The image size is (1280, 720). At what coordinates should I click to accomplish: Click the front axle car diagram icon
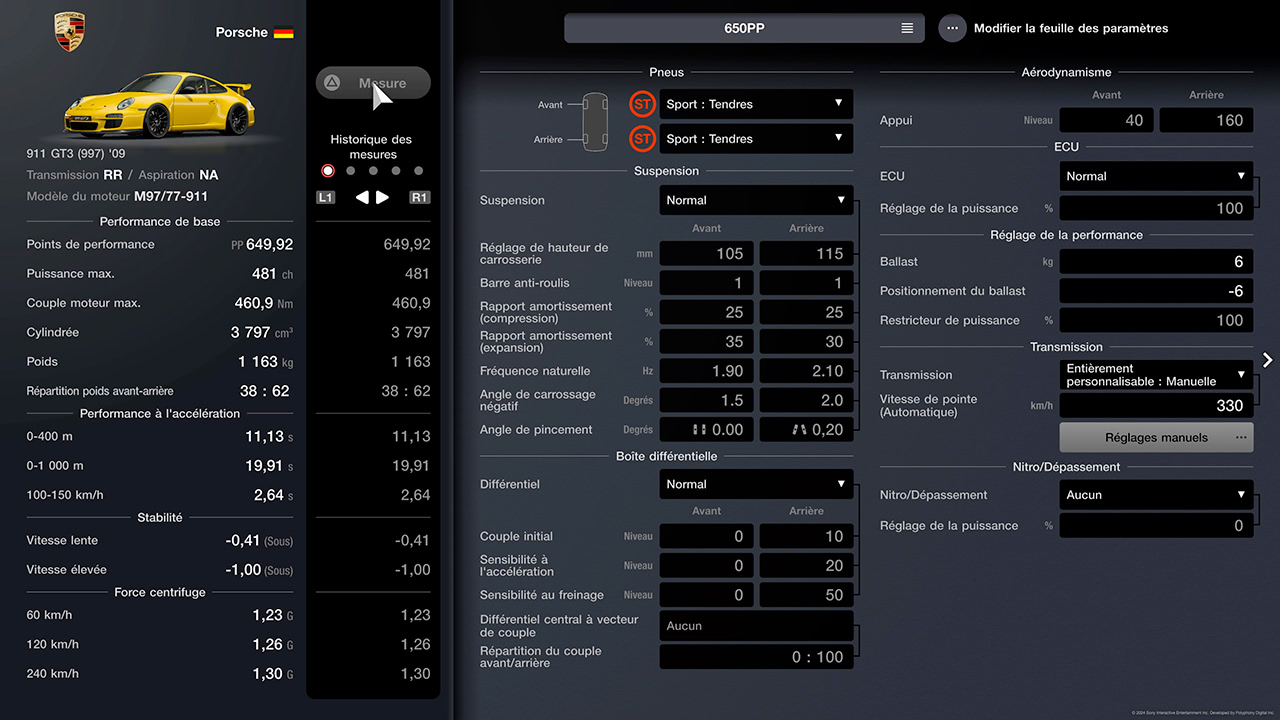coord(595,104)
